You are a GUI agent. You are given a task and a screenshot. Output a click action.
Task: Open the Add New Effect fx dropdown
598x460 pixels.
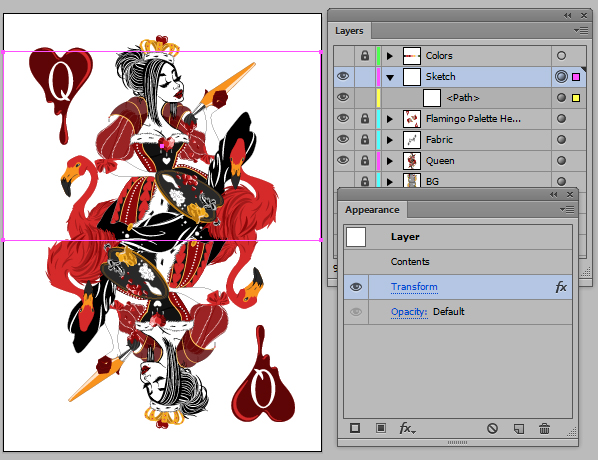407,428
